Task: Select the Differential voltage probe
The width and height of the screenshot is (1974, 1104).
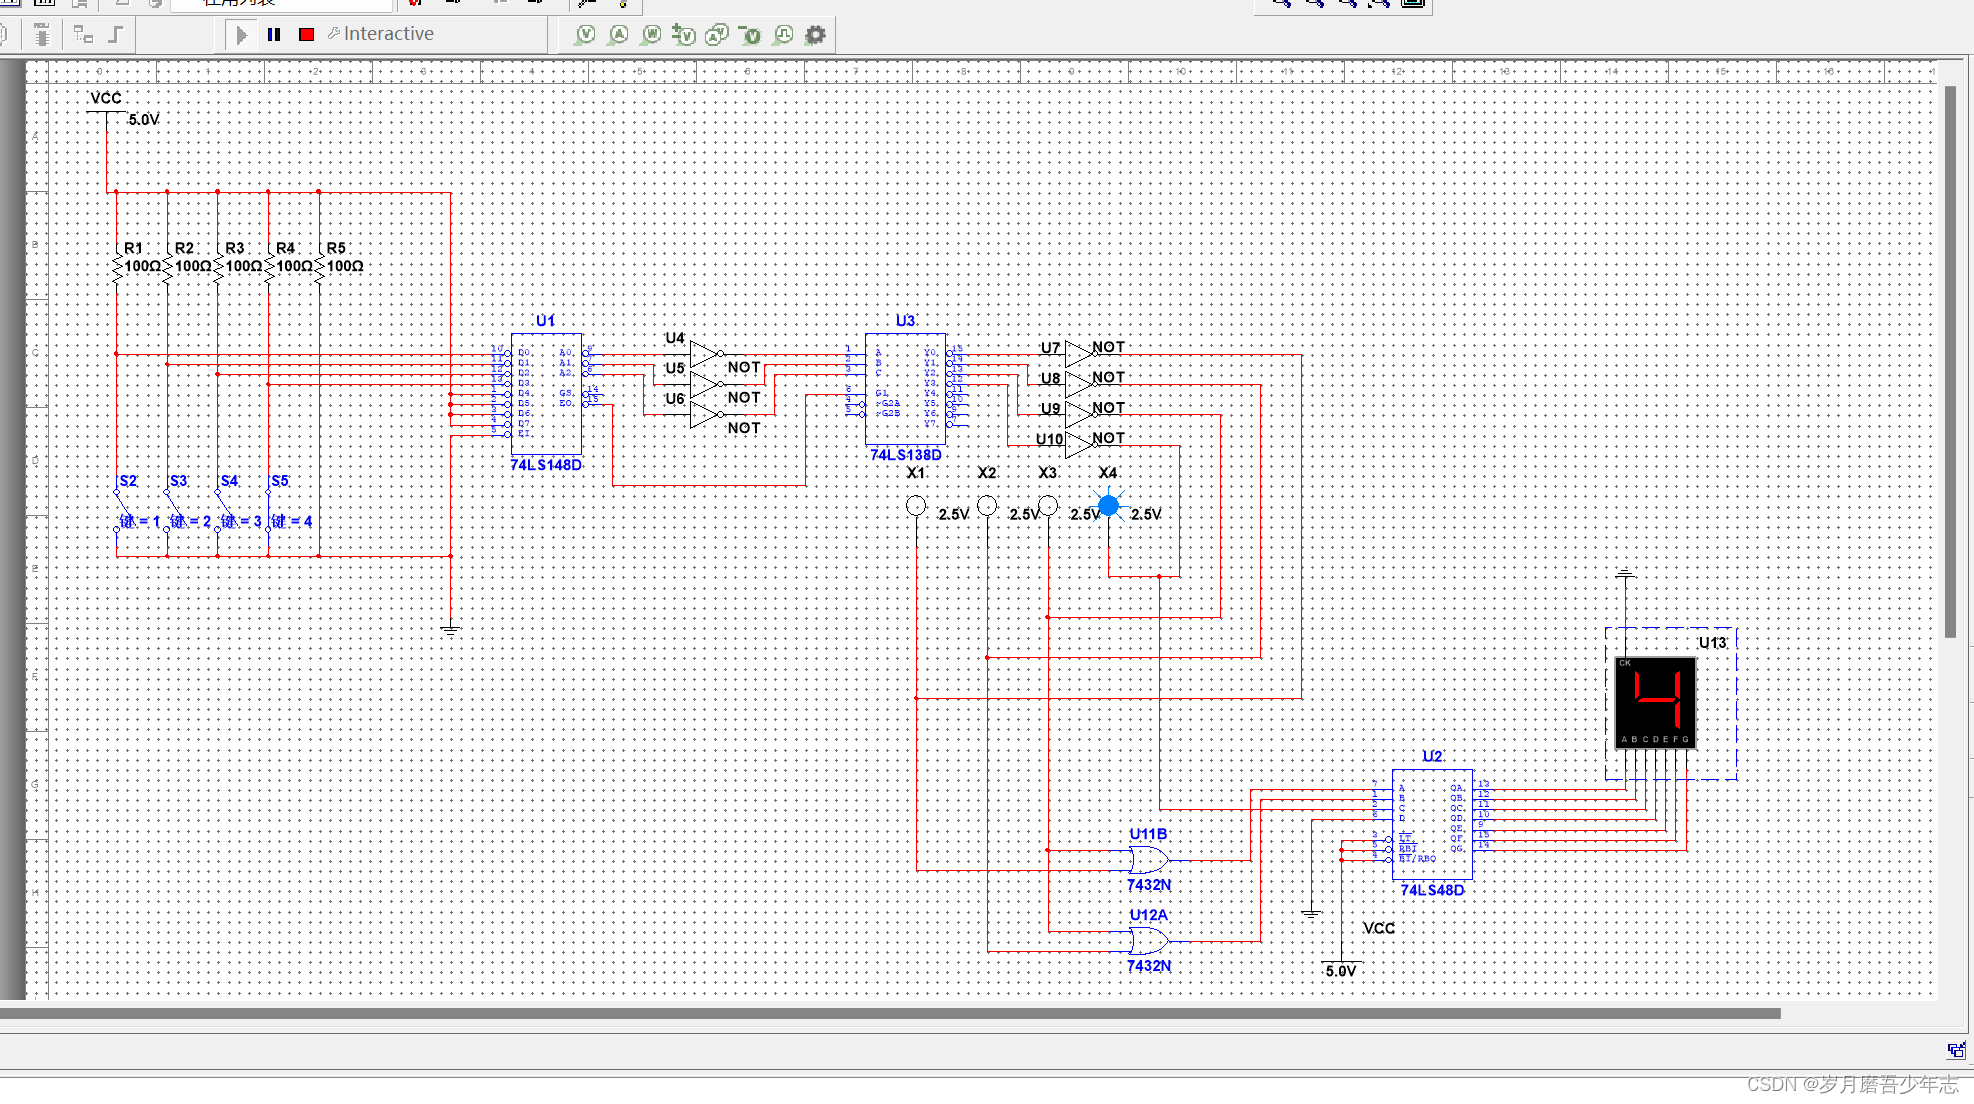Action: [x=684, y=35]
